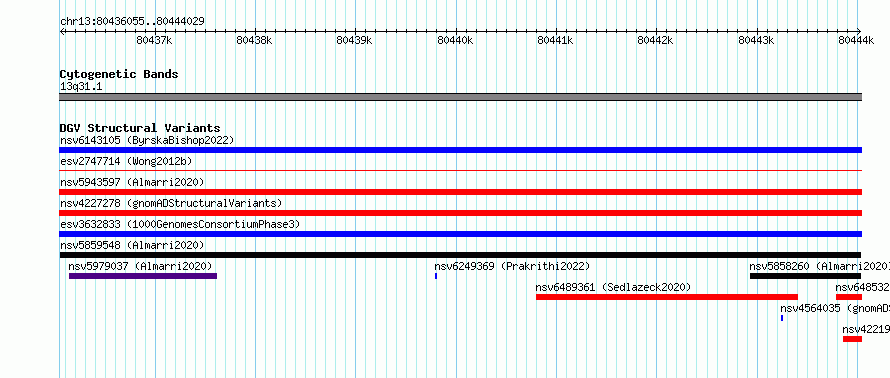Click the nsv4564035 gnomAD label

tap(835, 308)
